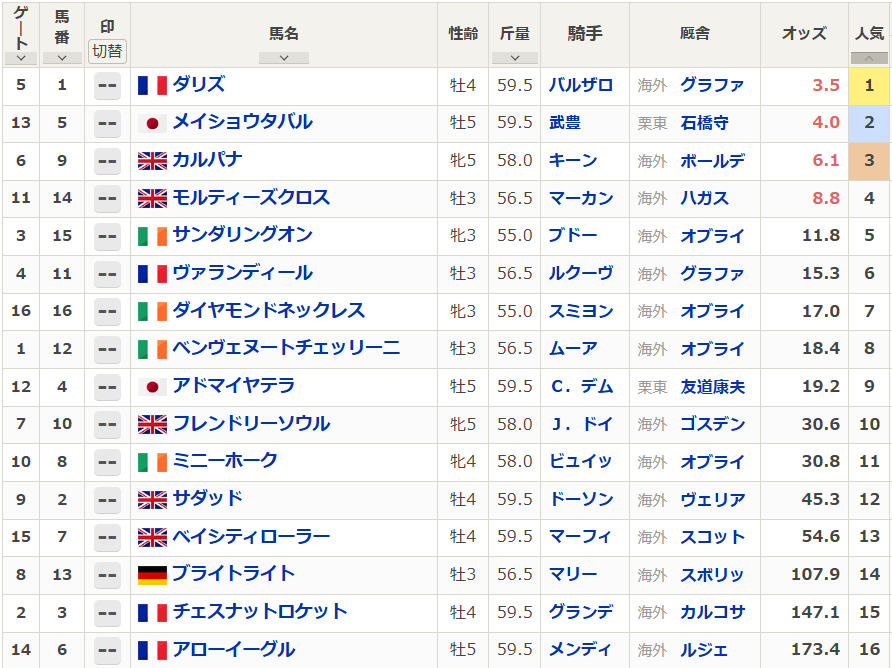Screen dimensions: 892x668
Task: Open horse page for ダイヤモンドネックレス
Action: (x=269, y=311)
